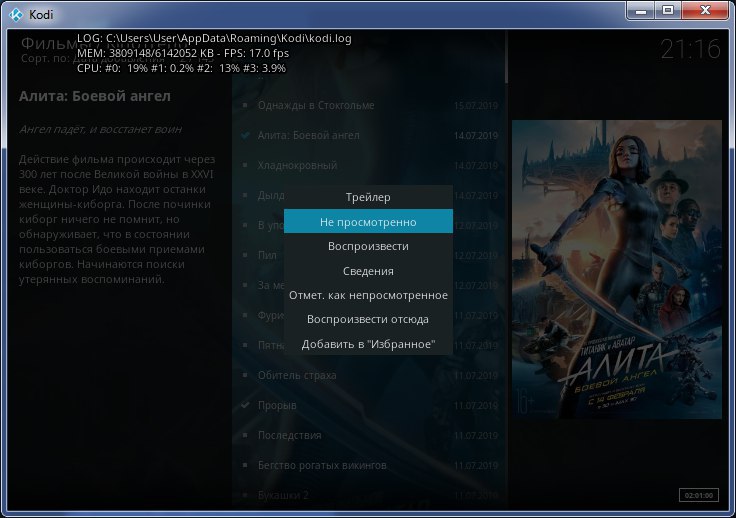This screenshot has width=736, height=518.
Task: Click the 21:16 clock display
Action: coord(690,49)
